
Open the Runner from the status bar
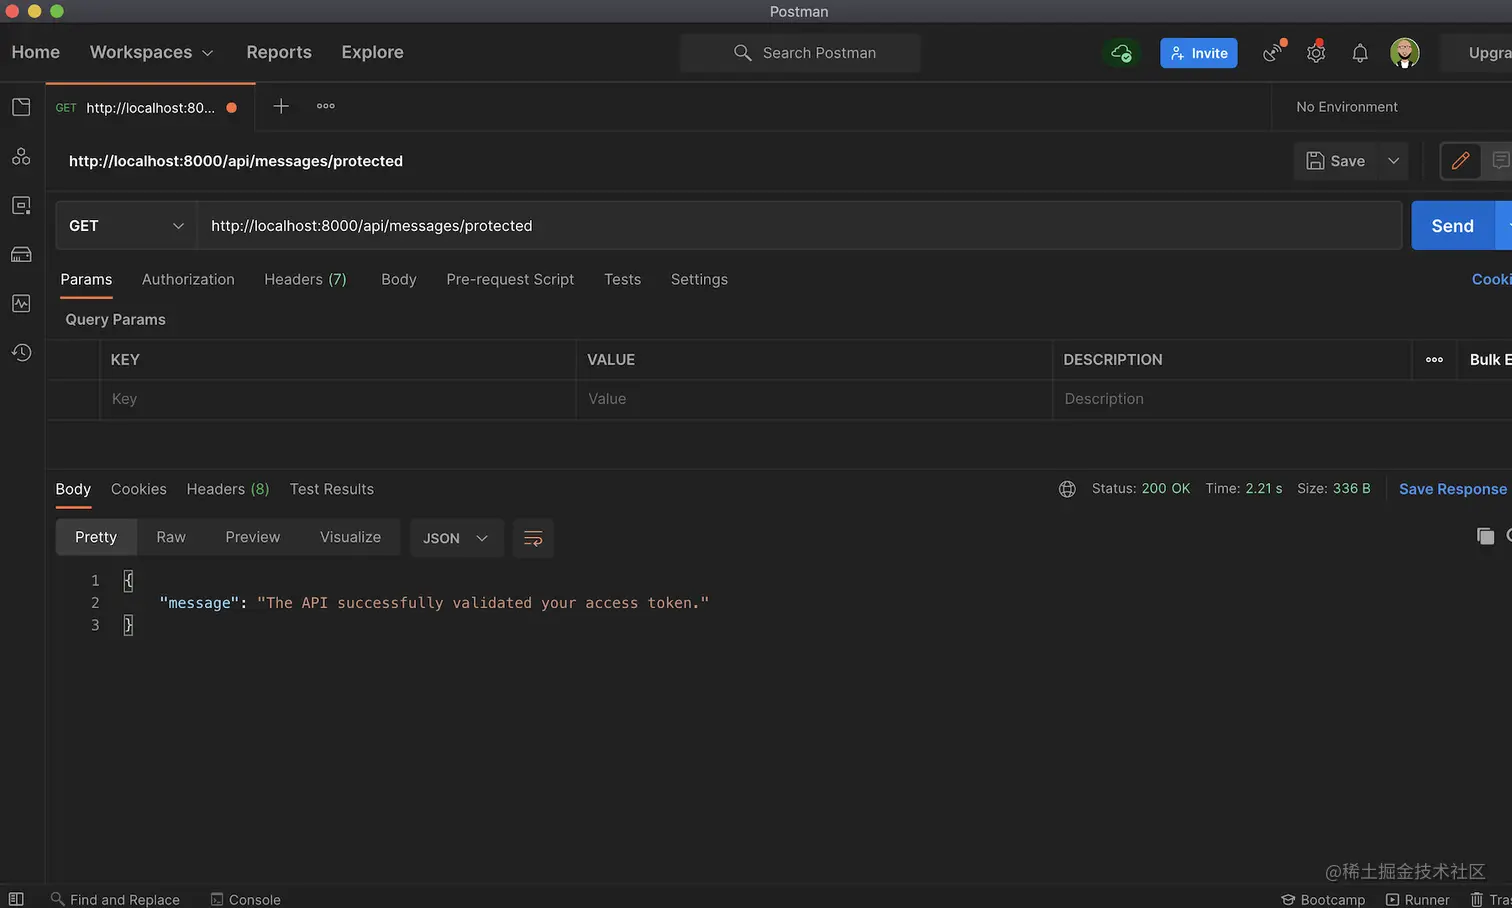pos(1418,899)
